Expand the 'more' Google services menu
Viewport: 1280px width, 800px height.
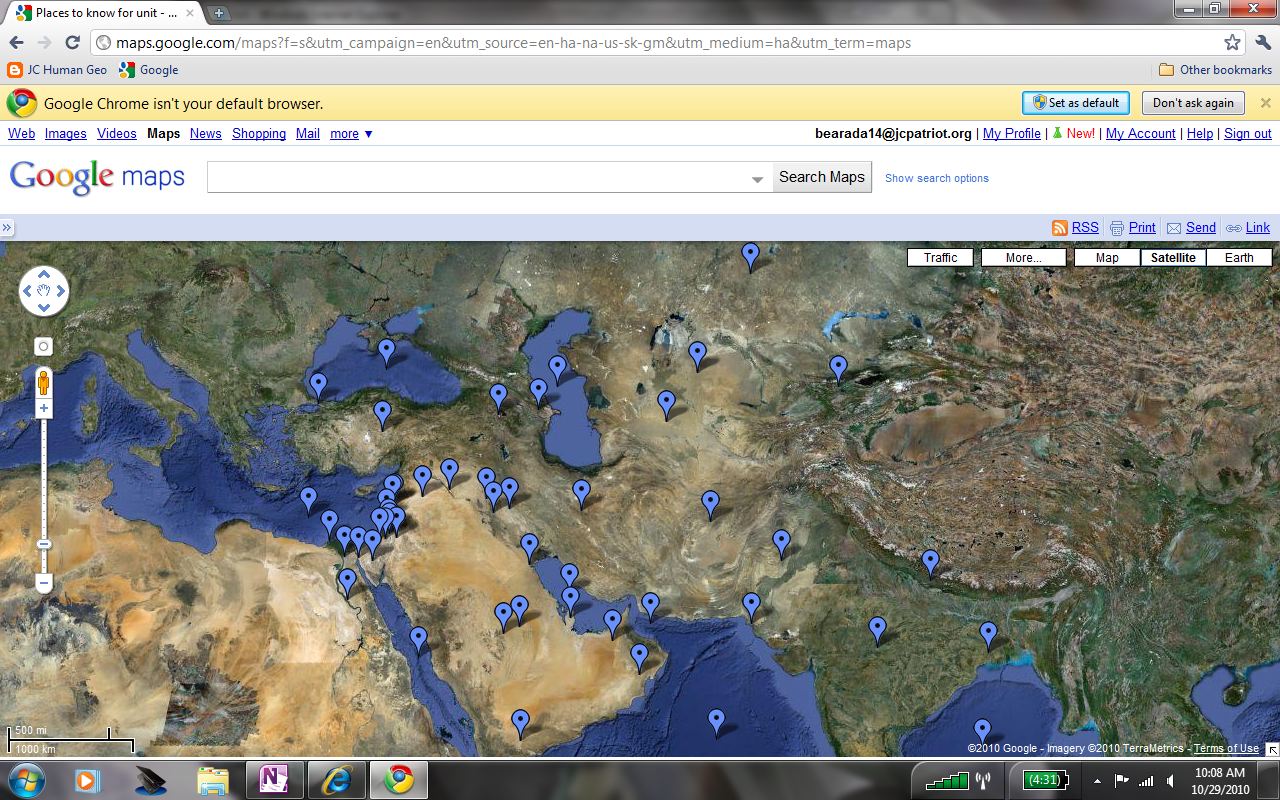click(351, 134)
